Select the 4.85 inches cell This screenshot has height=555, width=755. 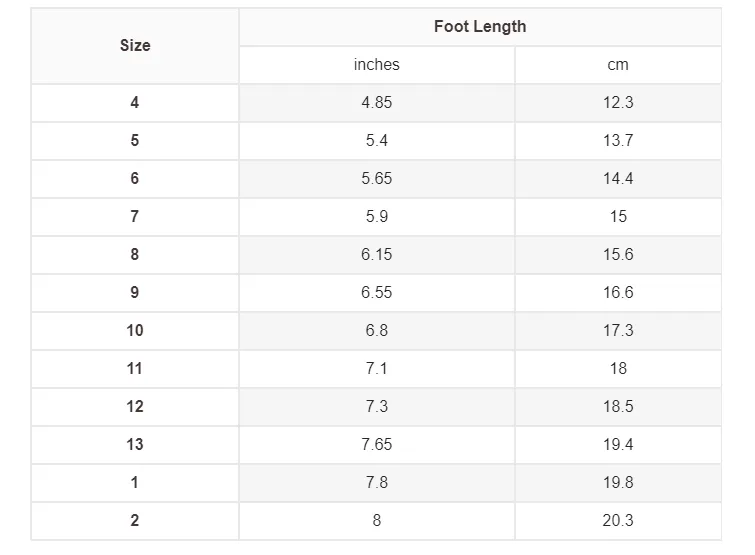[x=377, y=103]
